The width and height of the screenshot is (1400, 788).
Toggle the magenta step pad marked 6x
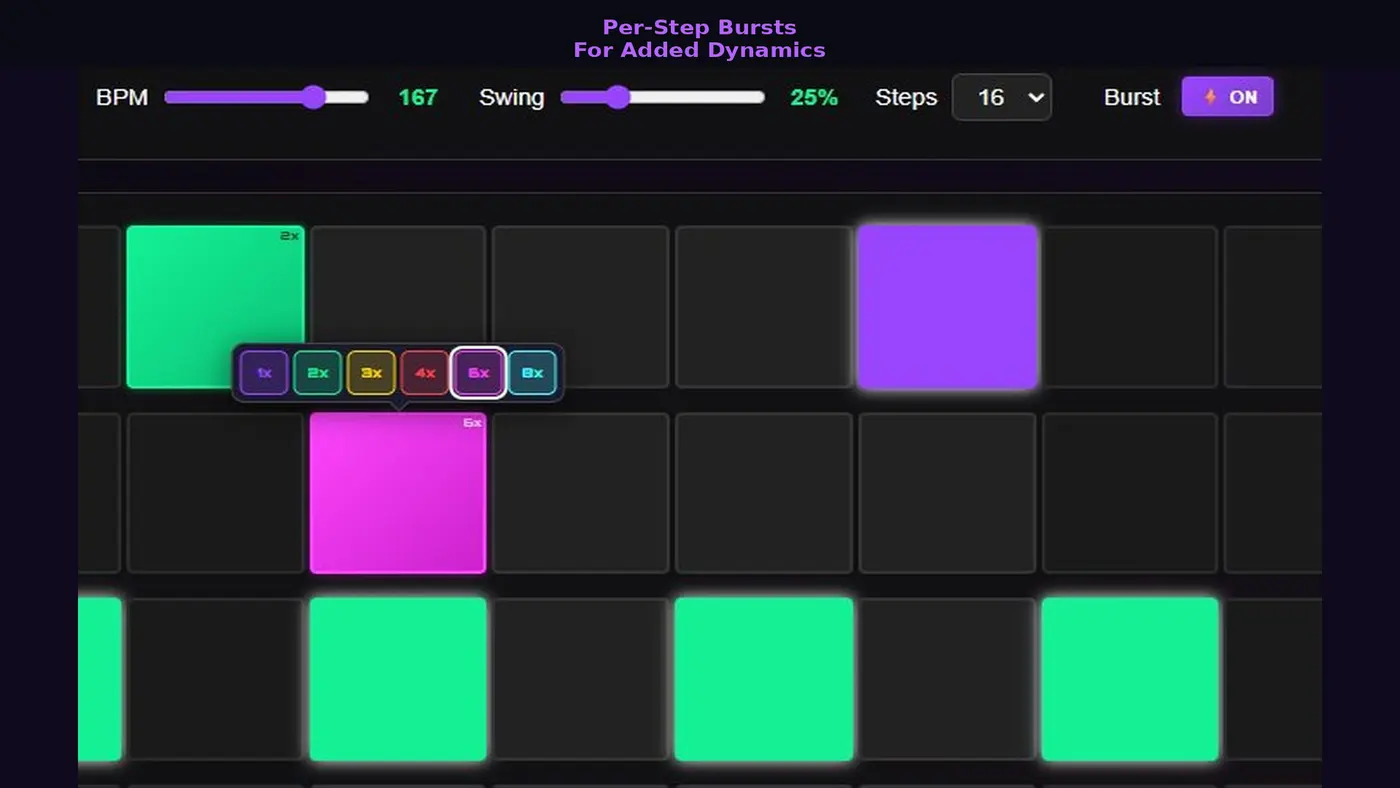(x=398, y=493)
